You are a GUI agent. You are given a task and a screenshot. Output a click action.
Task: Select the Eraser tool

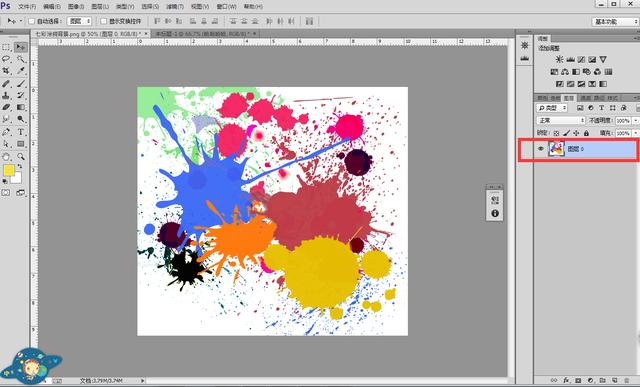tap(6, 107)
